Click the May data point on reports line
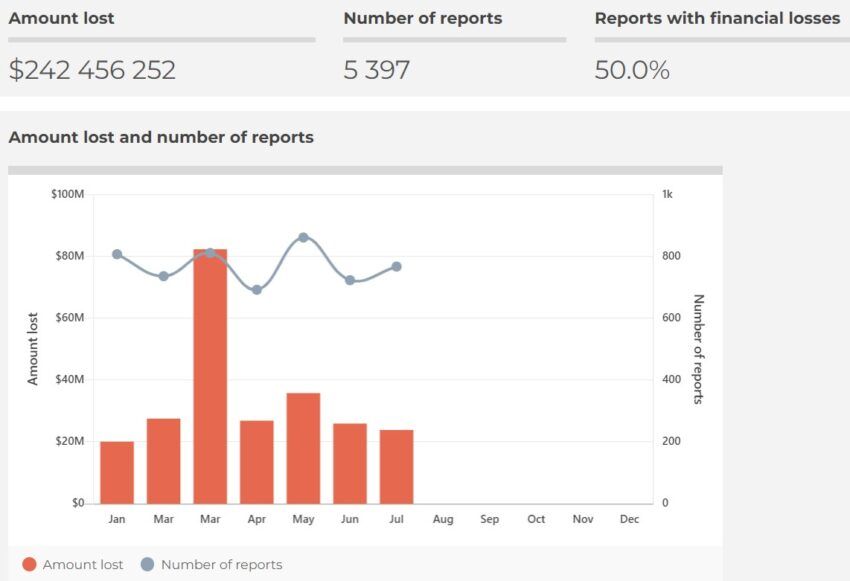Viewport: 850px width, 581px height. (304, 237)
